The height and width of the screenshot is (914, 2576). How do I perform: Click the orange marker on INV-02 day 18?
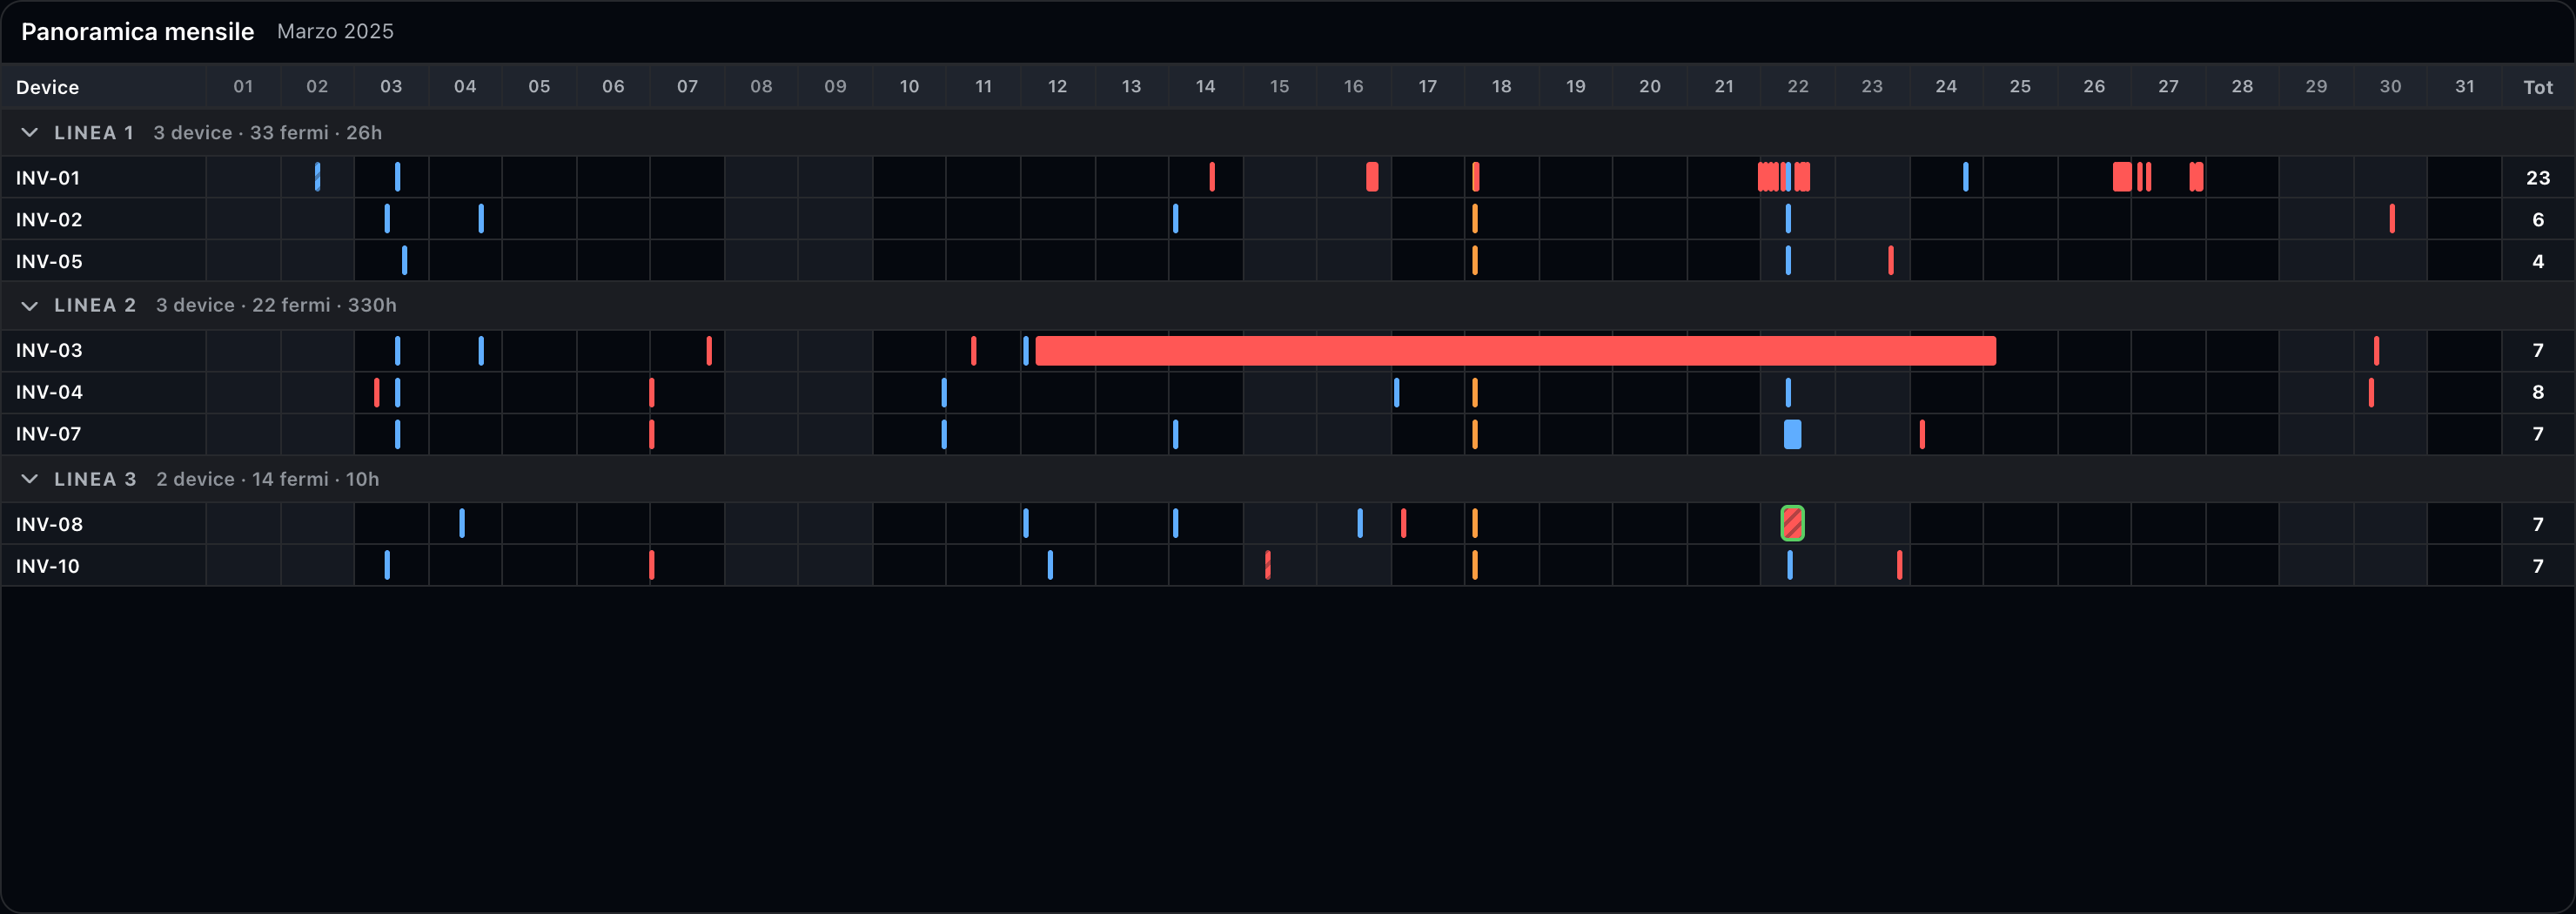[x=1475, y=219]
